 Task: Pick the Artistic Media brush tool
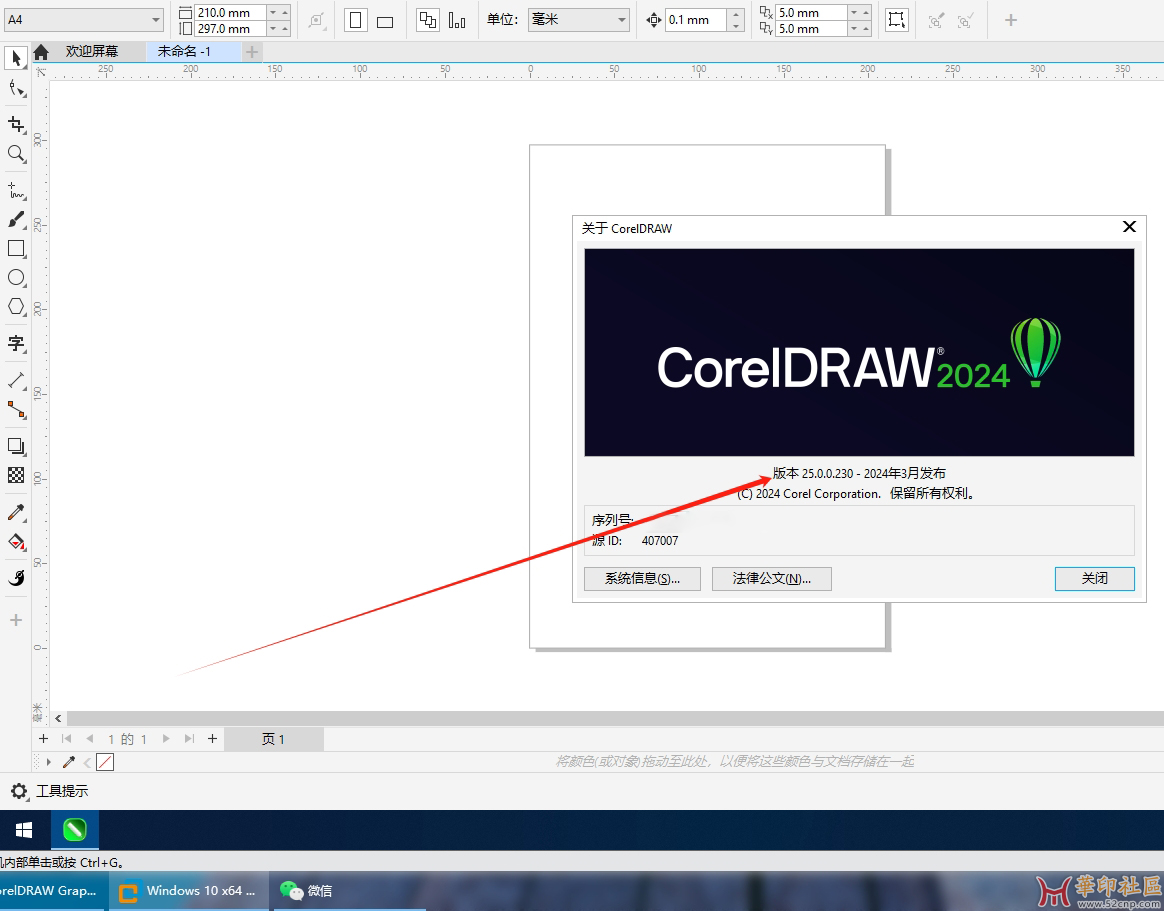(16, 220)
